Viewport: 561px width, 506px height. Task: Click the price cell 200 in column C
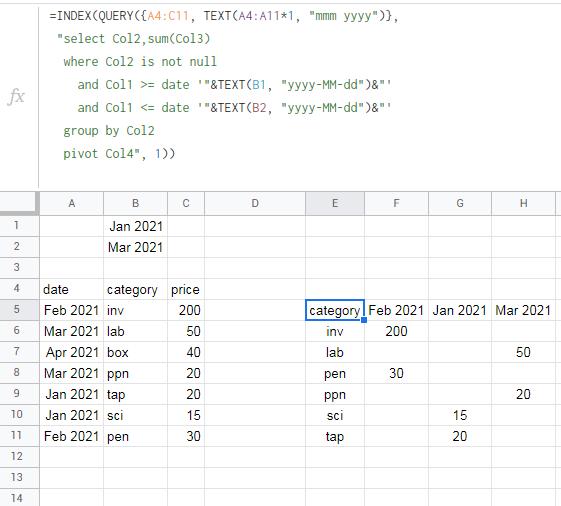coord(186,310)
